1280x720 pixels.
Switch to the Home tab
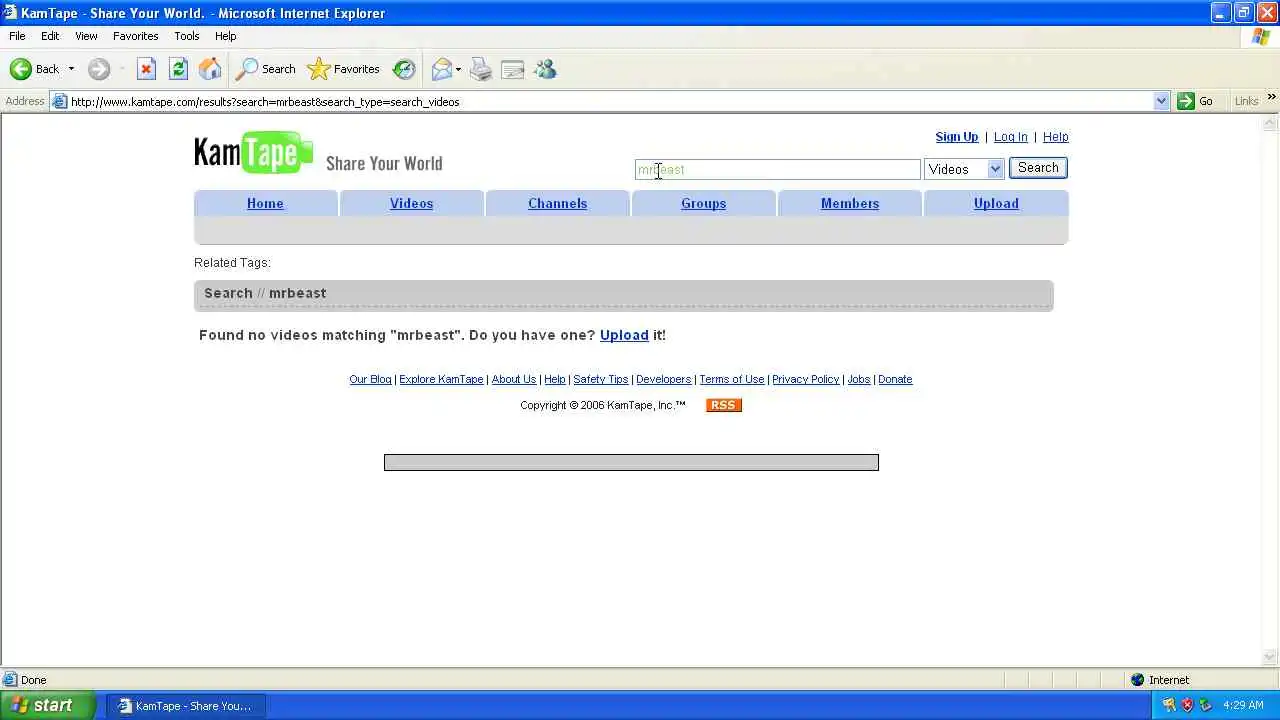click(x=265, y=203)
